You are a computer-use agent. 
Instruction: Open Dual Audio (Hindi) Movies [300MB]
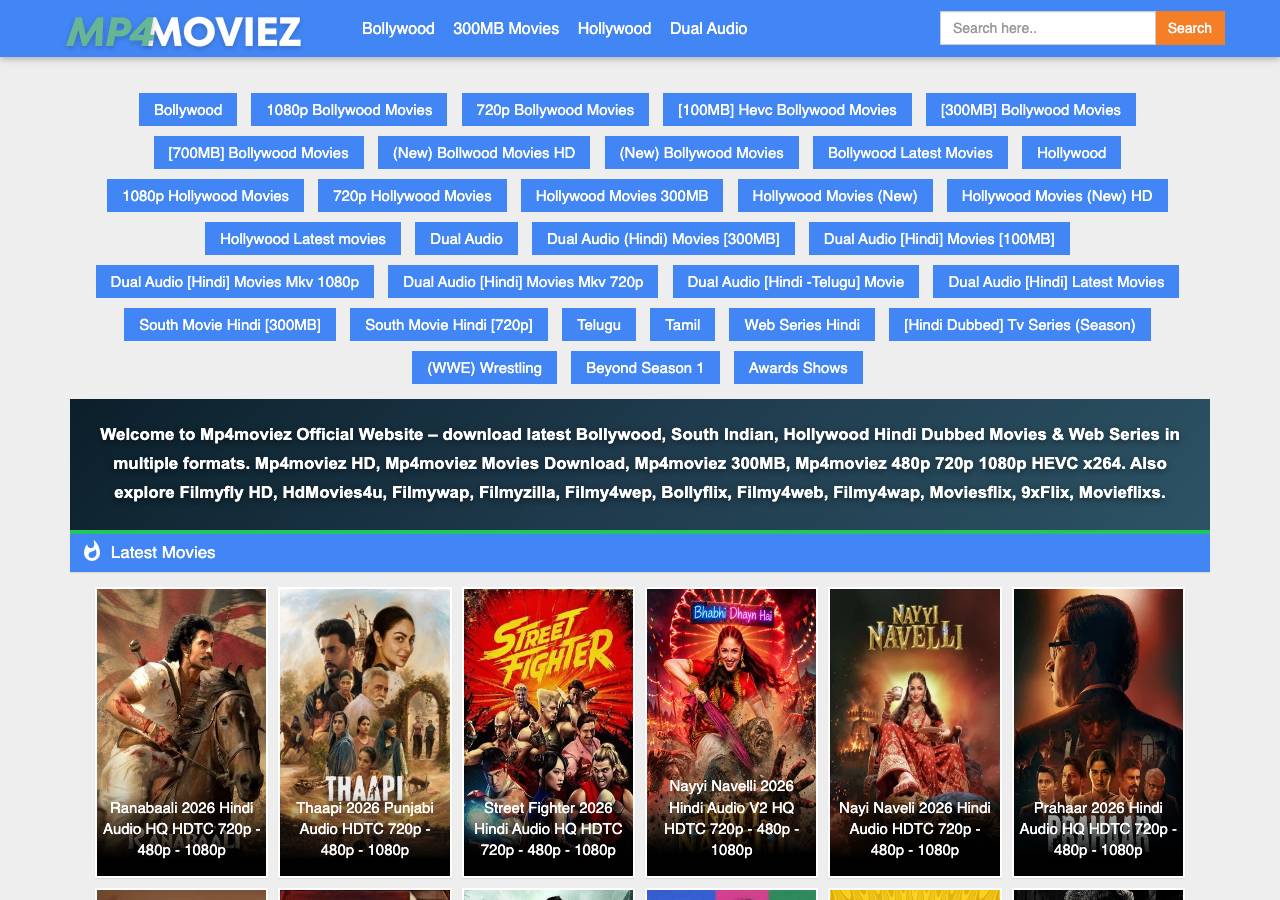[x=663, y=239]
